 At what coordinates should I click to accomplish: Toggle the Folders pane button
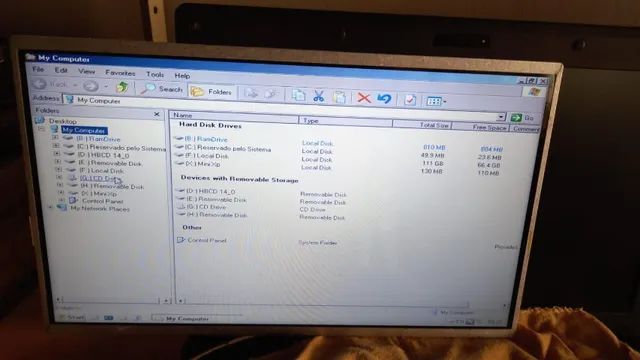(211, 92)
